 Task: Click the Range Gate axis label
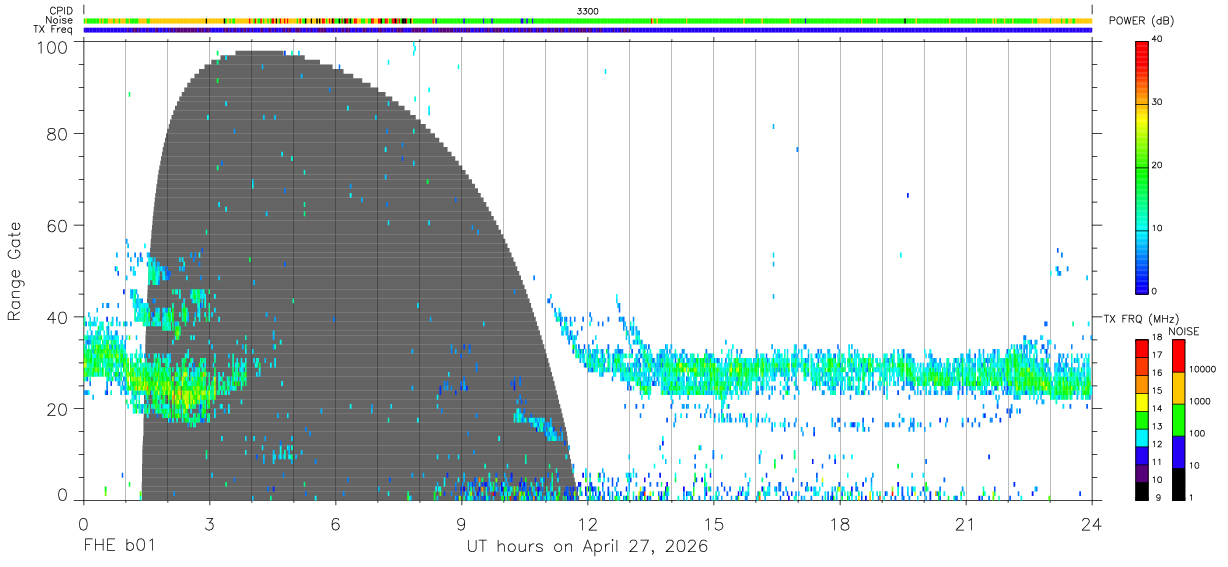pos(15,271)
